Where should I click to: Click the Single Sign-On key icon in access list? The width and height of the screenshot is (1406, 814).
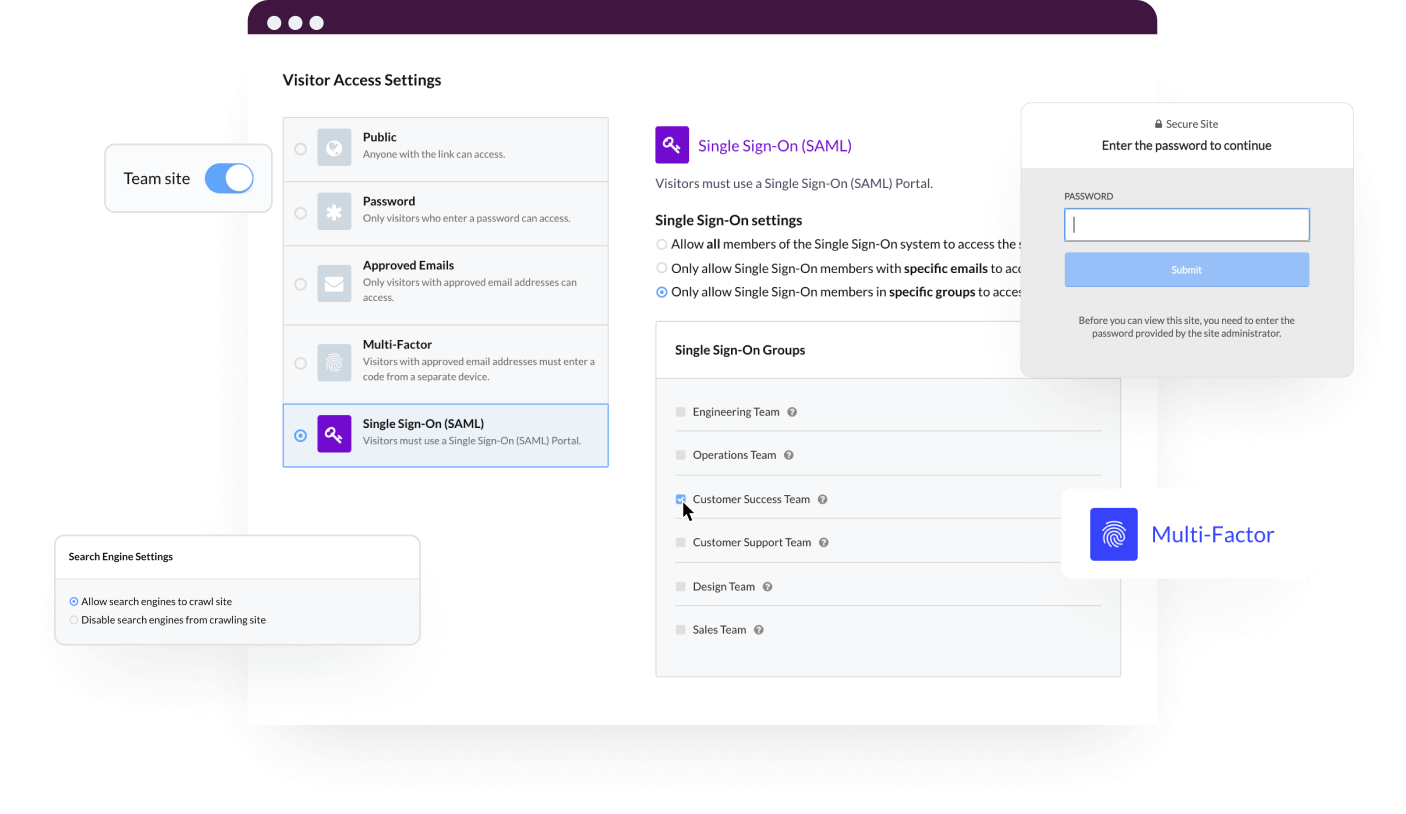point(334,435)
